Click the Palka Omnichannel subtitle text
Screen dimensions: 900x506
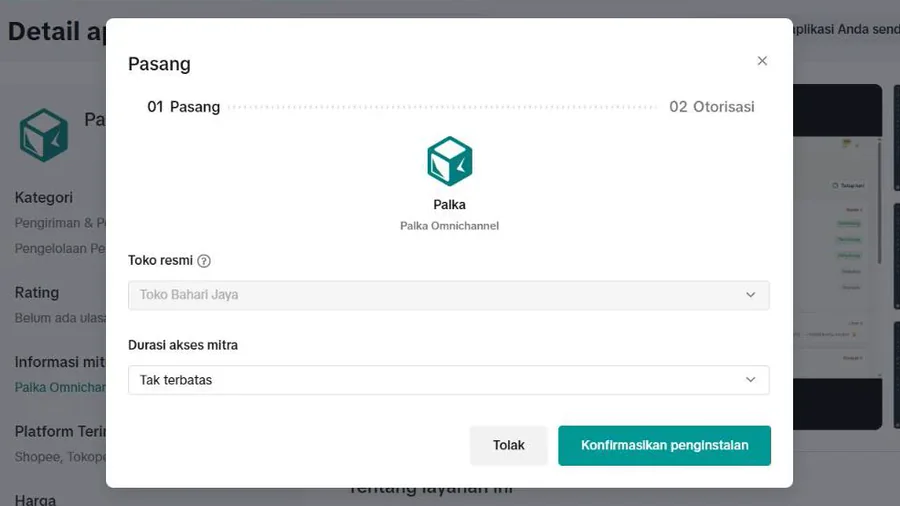[x=449, y=226]
